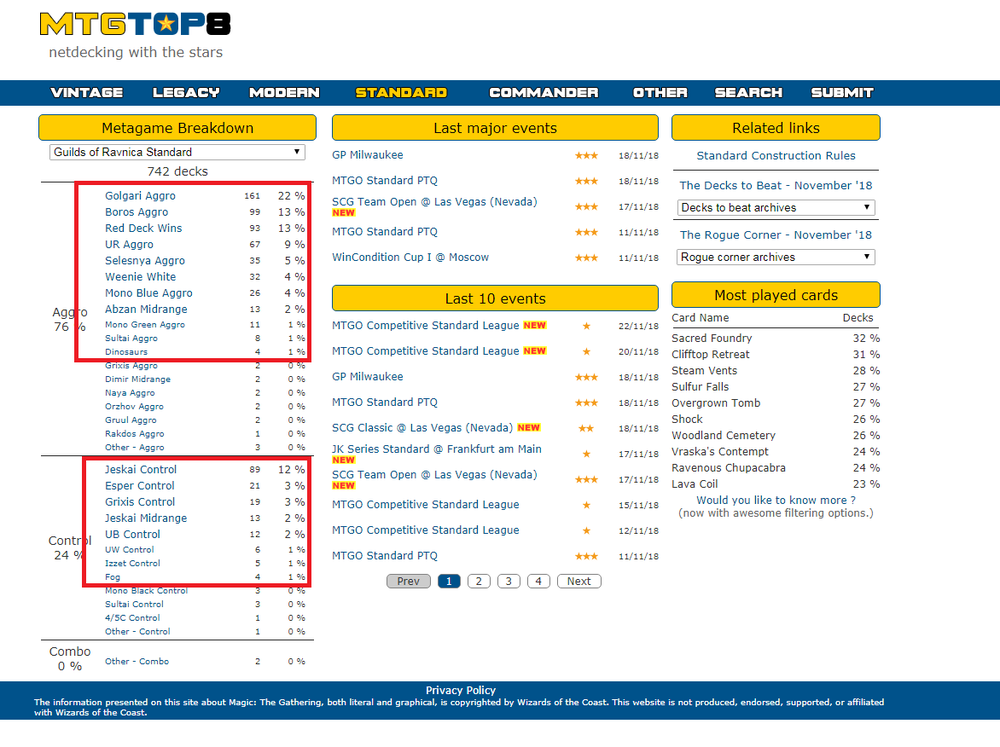Open the WinCondition Cup I @ Moscow event
This screenshot has height=747, width=1000.
click(x=410, y=257)
